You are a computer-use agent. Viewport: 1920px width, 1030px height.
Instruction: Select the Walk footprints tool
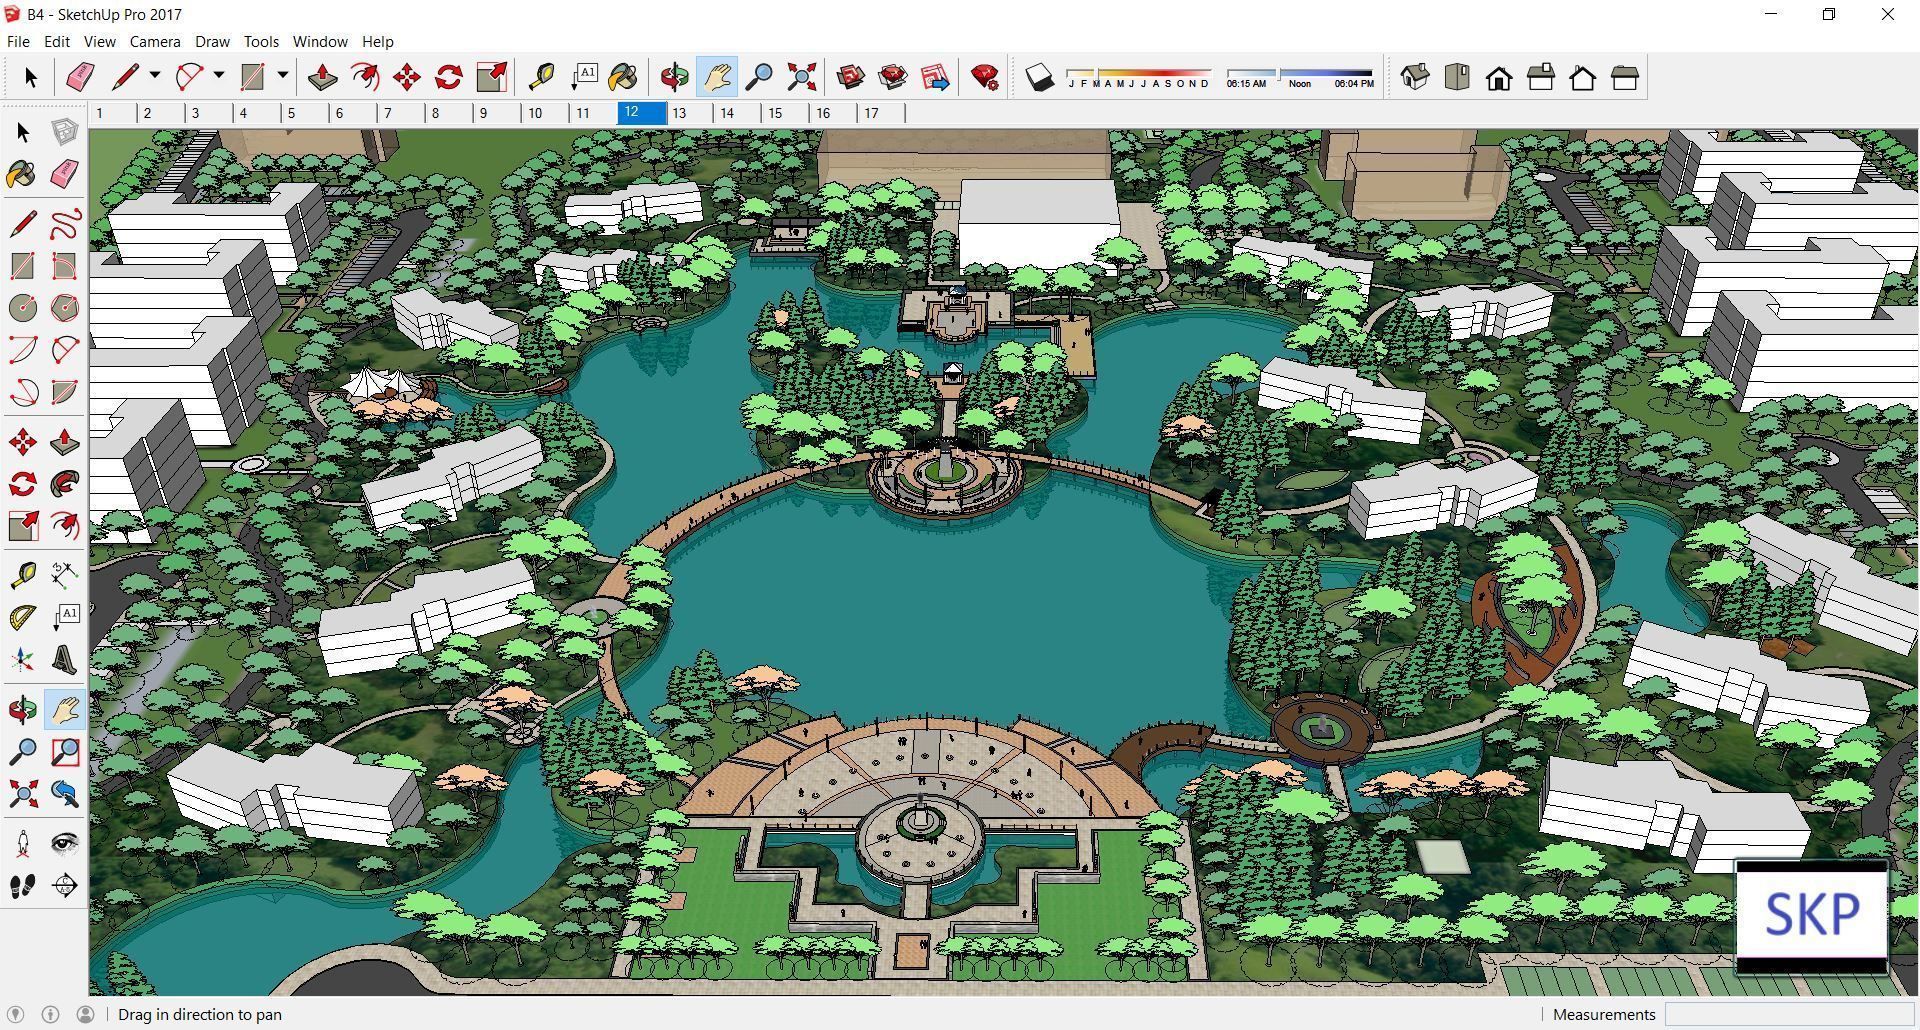(x=23, y=886)
